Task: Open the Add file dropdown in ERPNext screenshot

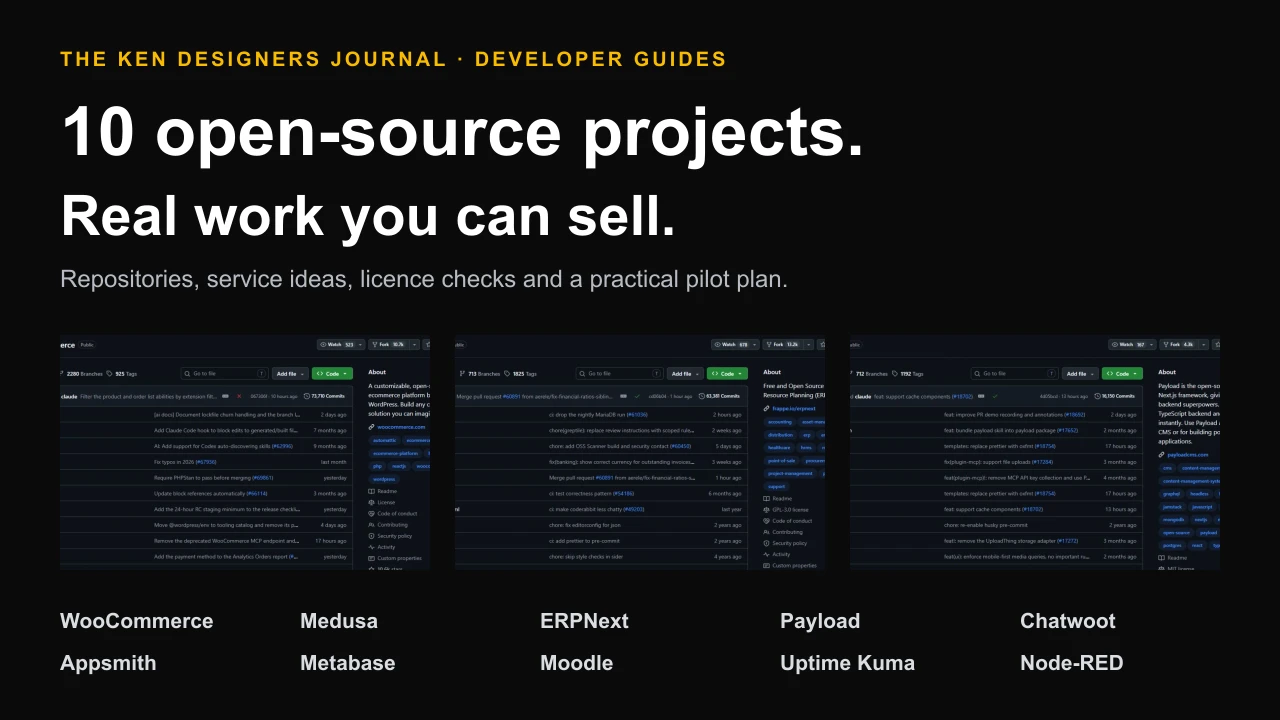Action: coord(686,374)
